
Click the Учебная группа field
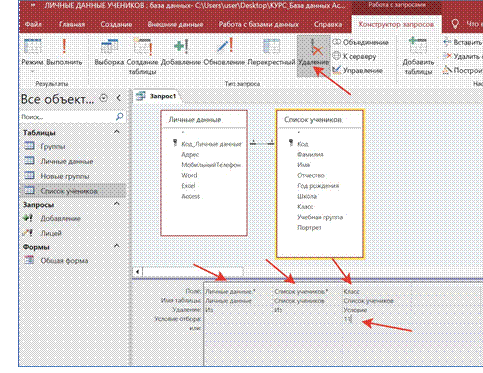(x=320, y=217)
